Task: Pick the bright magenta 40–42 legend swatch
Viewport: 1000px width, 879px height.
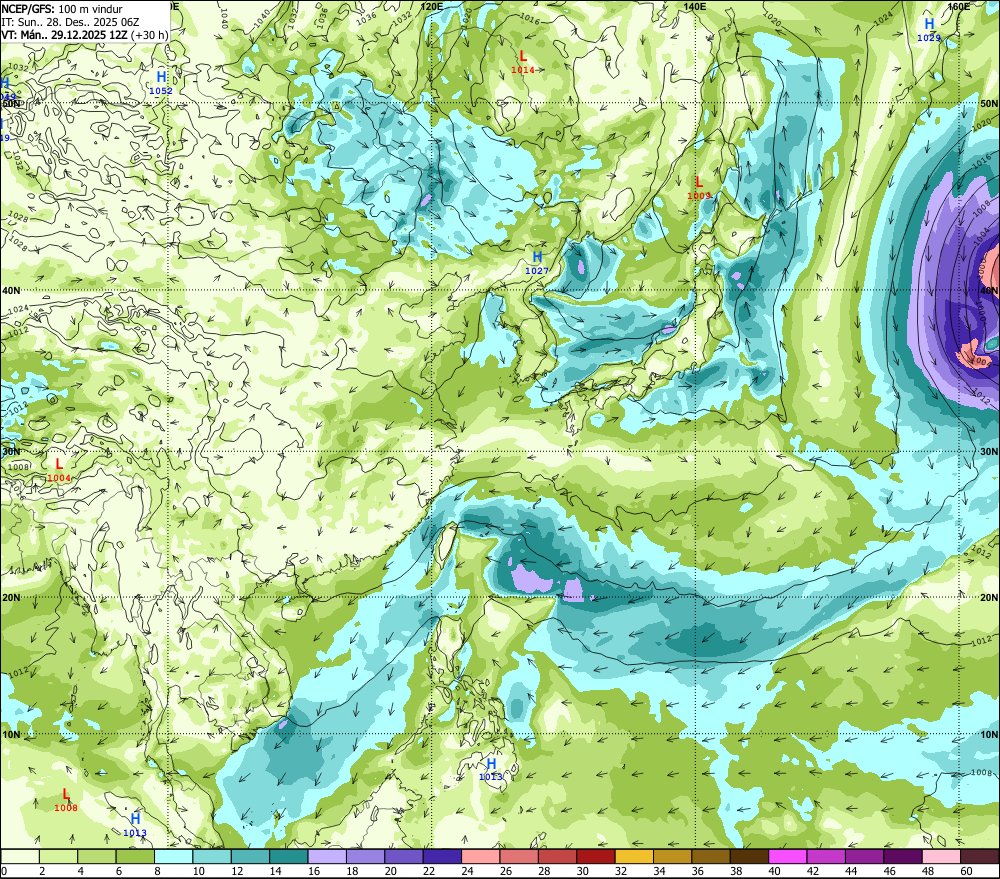Action: tap(788, 856)
